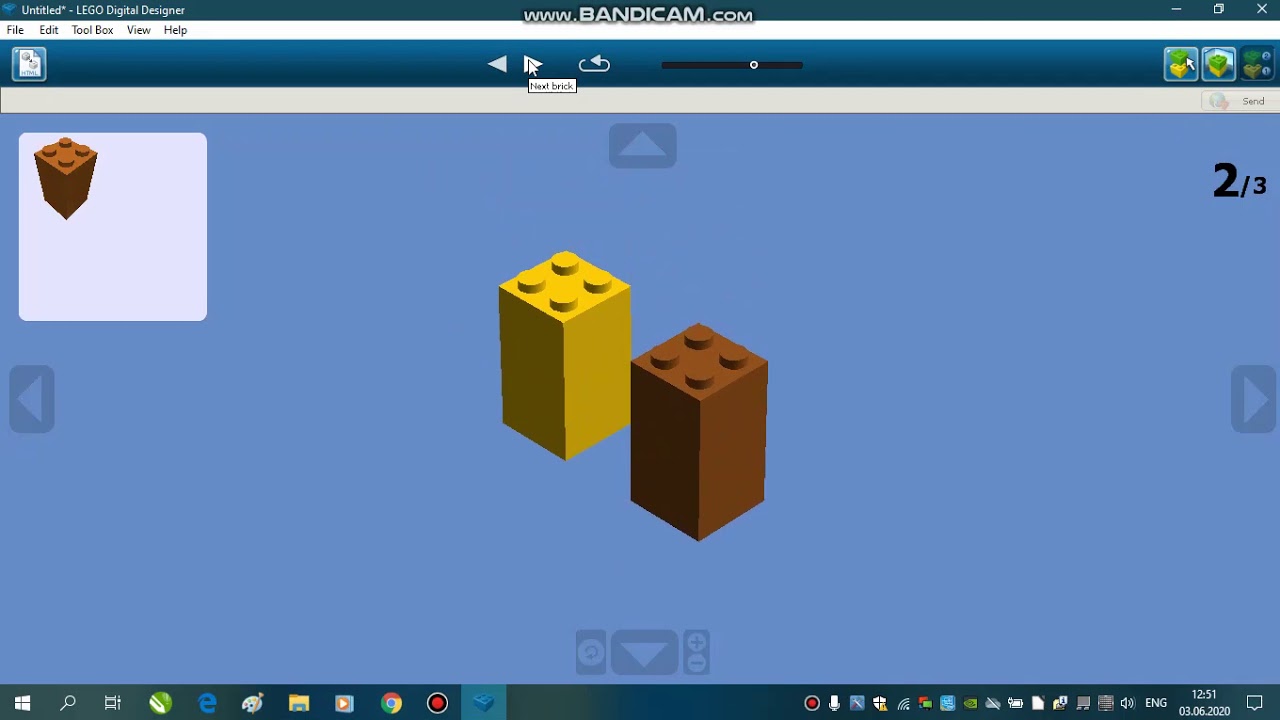Open Google Chrome from the taskbar
This screenshot has height=720, width=1280.
click(391, 703)
